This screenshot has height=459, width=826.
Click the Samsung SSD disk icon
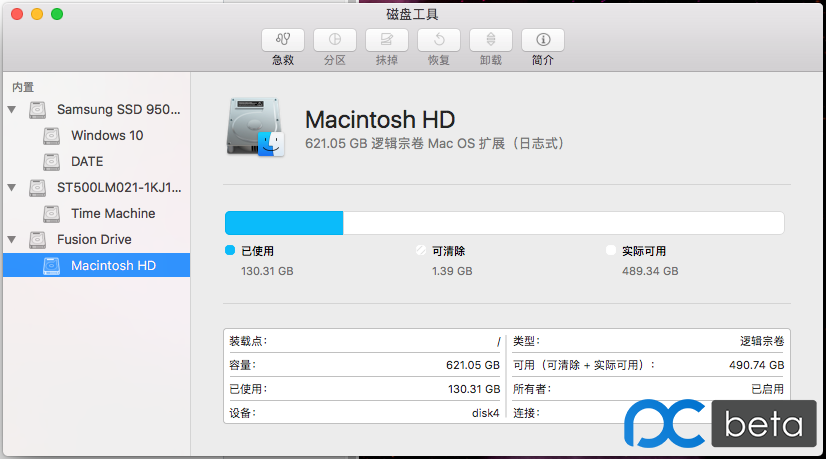coord(37,110)
